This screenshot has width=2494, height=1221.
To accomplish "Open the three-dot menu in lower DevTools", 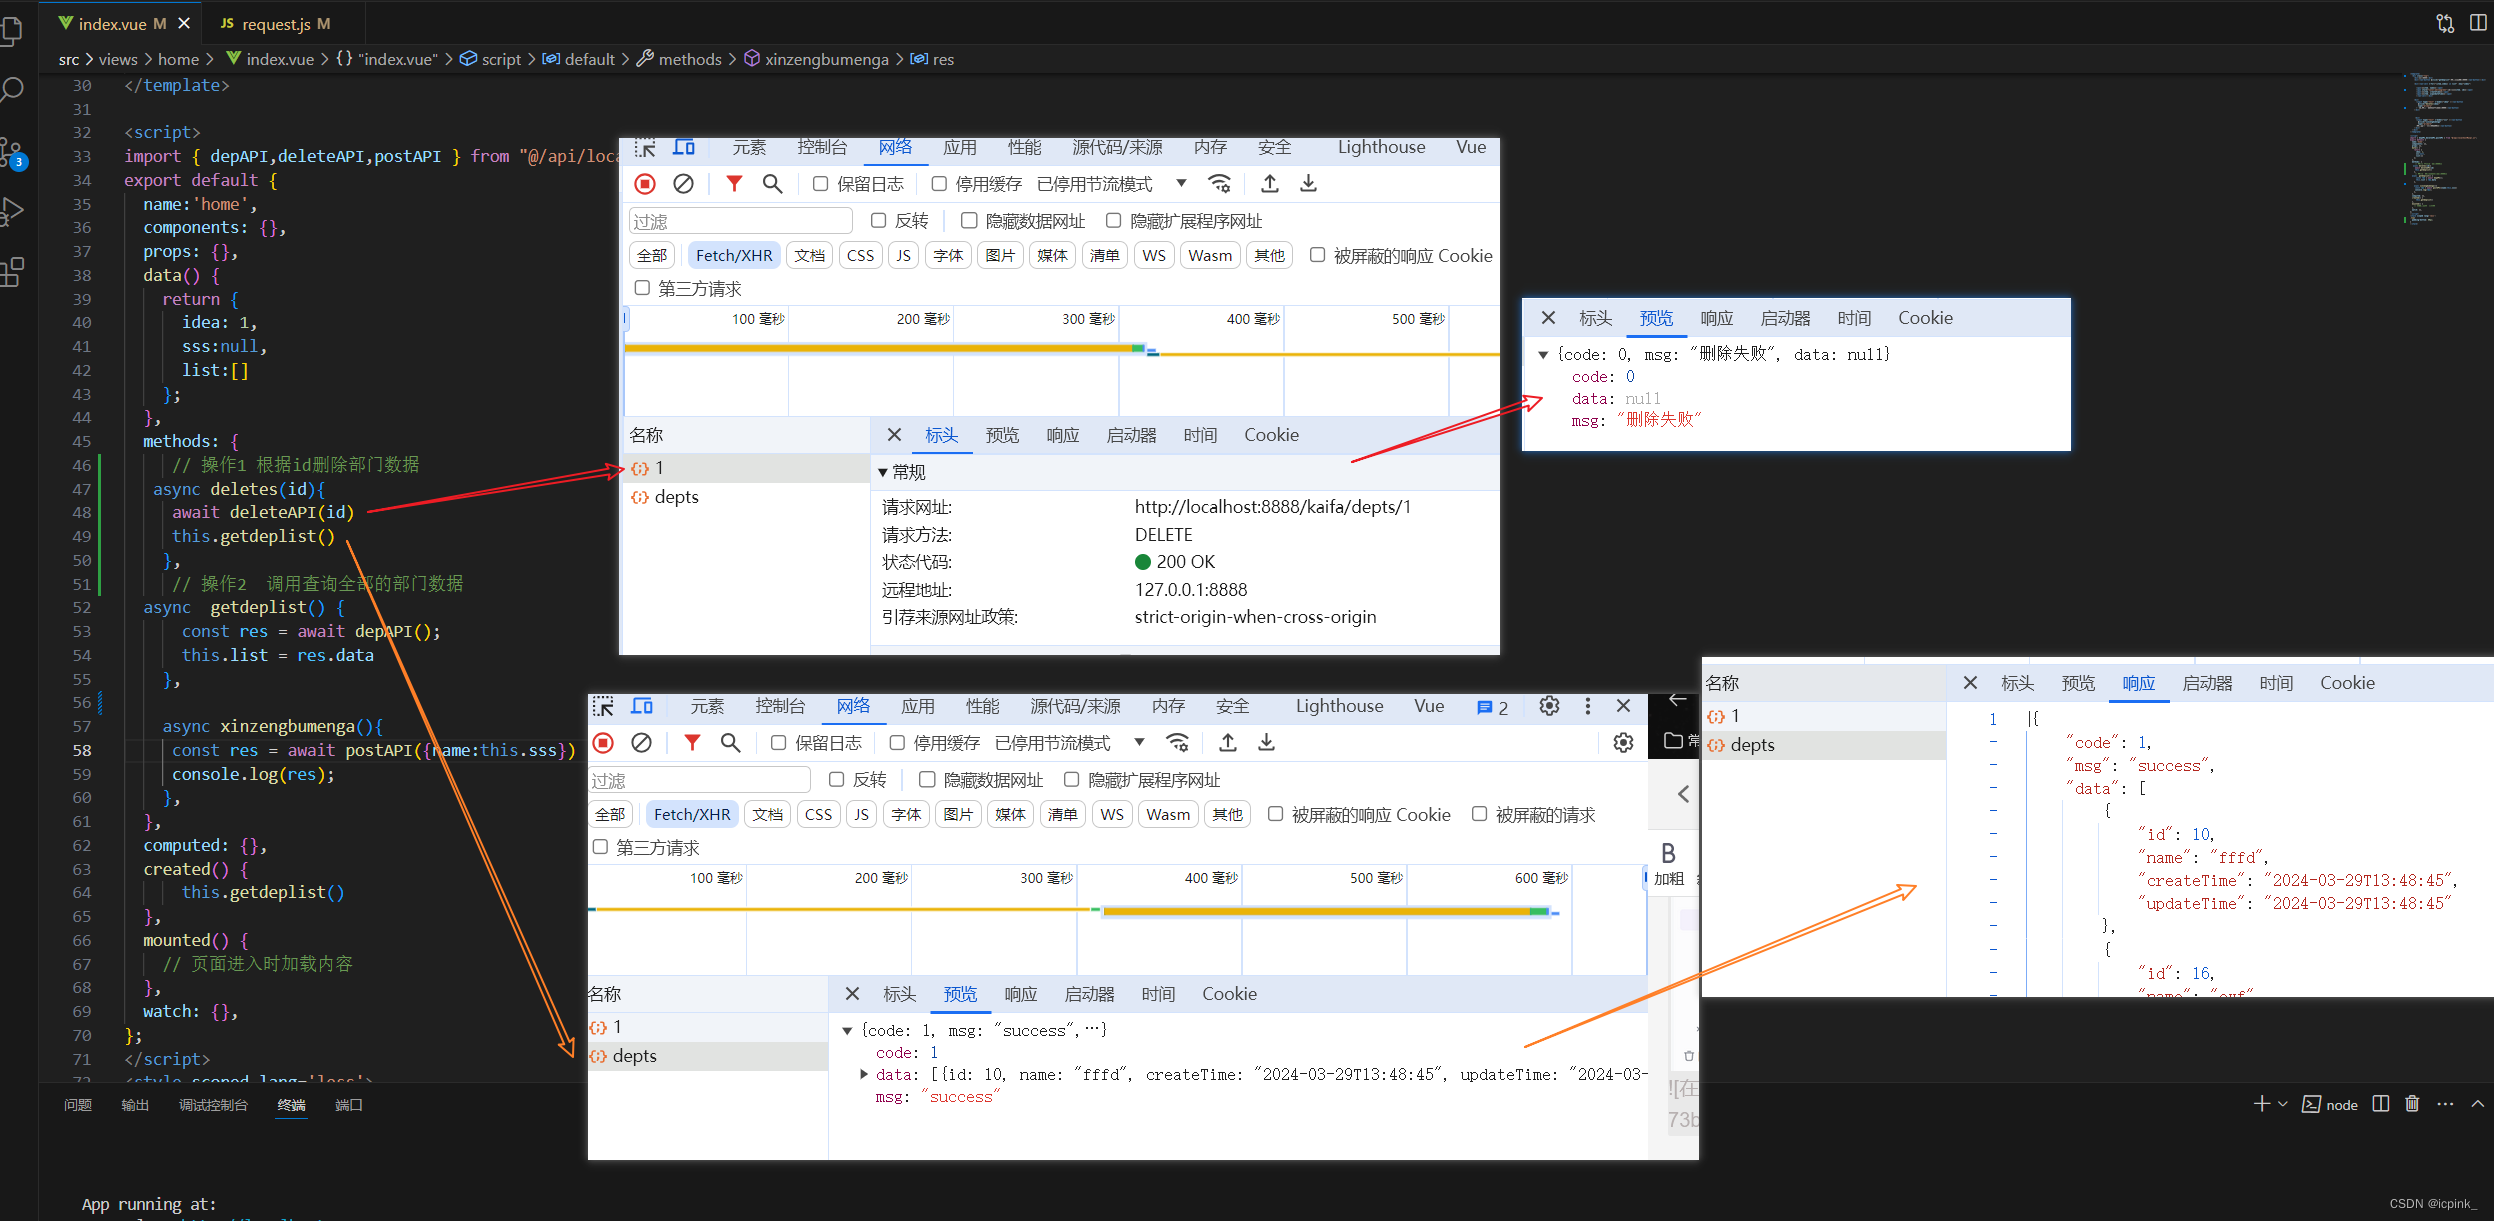I will (x=1587, y=706).
